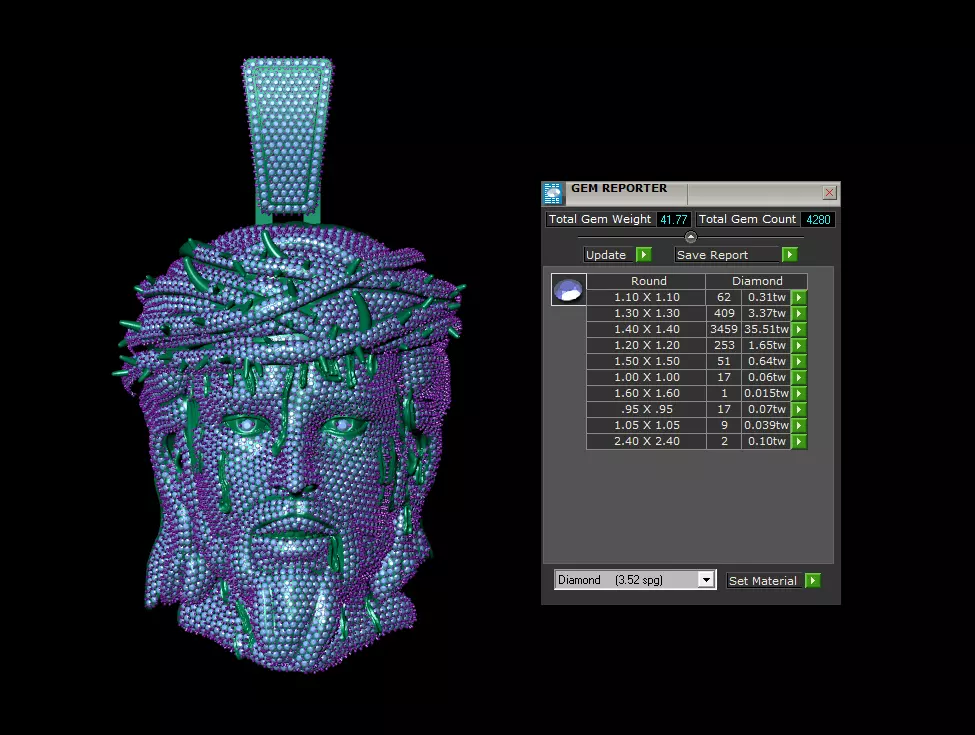Click the weight cell showing 35.51tw
The width and height of the screenshot is (975, 735).
(x=766, y=330)
